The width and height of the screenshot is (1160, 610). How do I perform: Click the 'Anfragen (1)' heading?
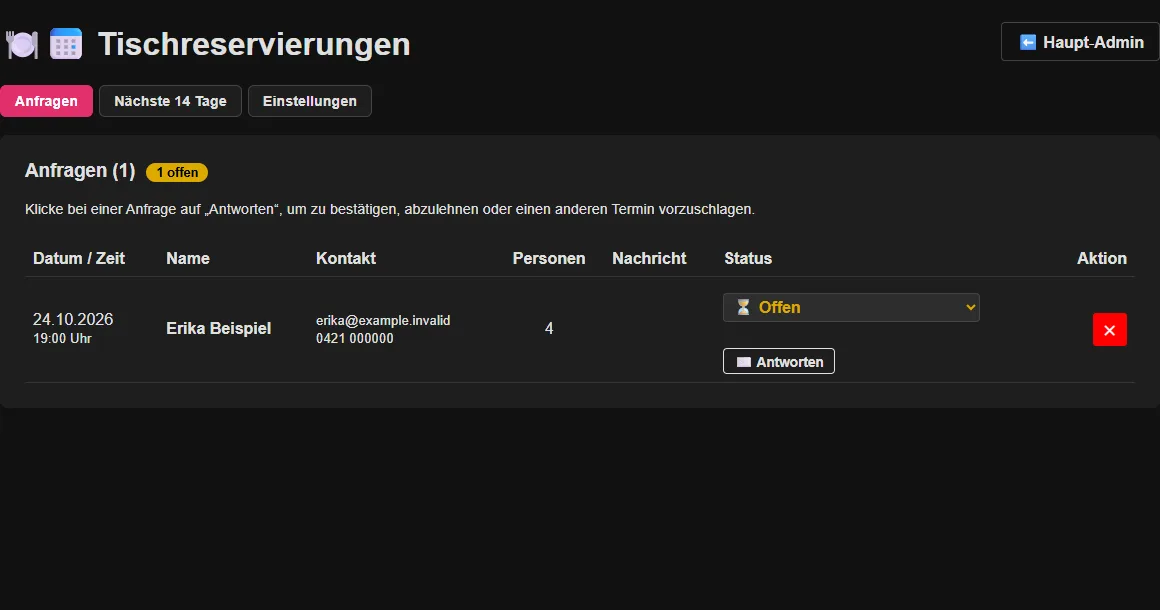[80, 171]
